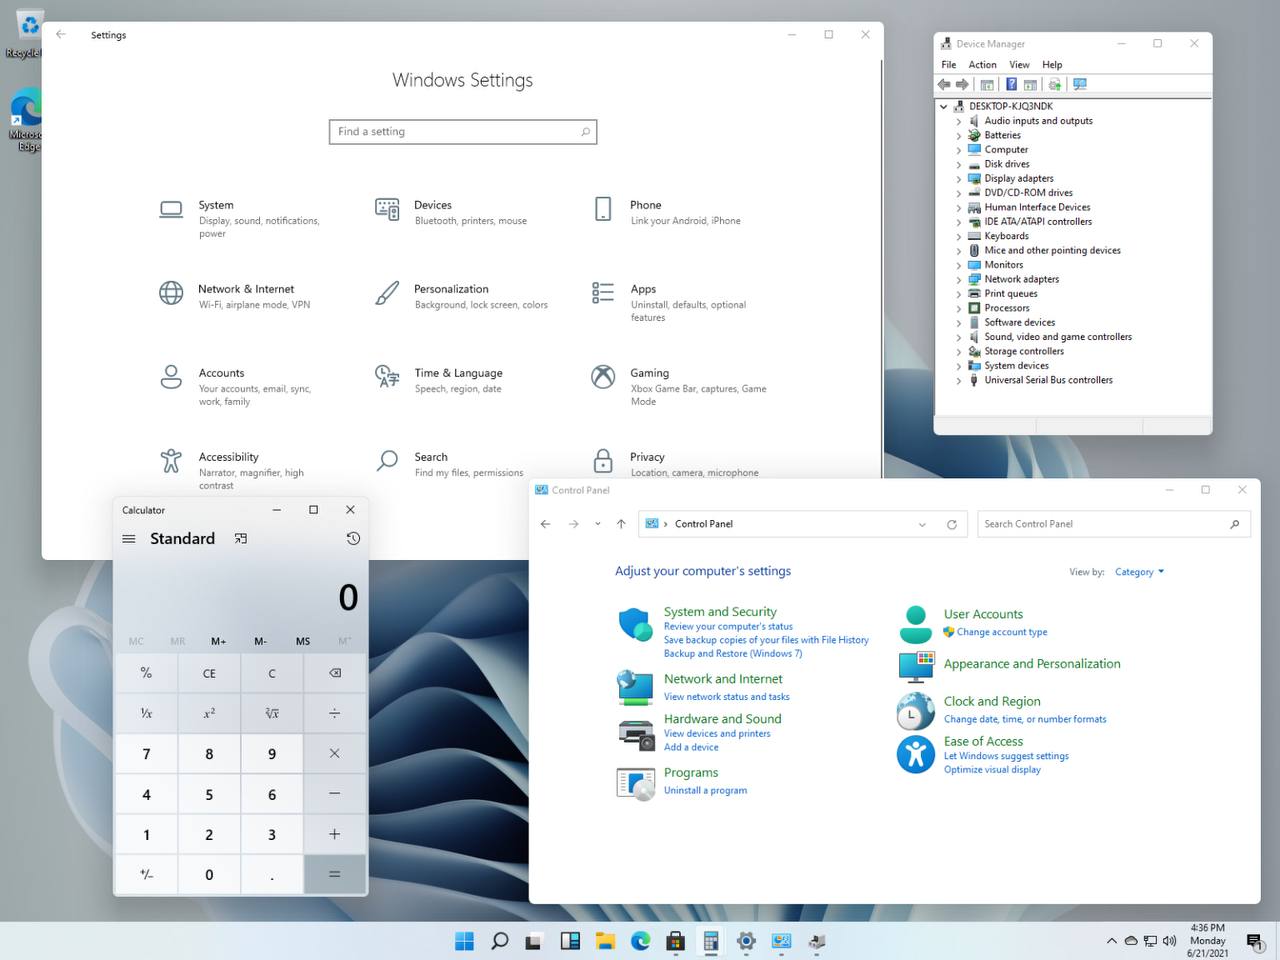Open Control Panel address bar history dropdown
1280x960 pixels.
point(922,524)
